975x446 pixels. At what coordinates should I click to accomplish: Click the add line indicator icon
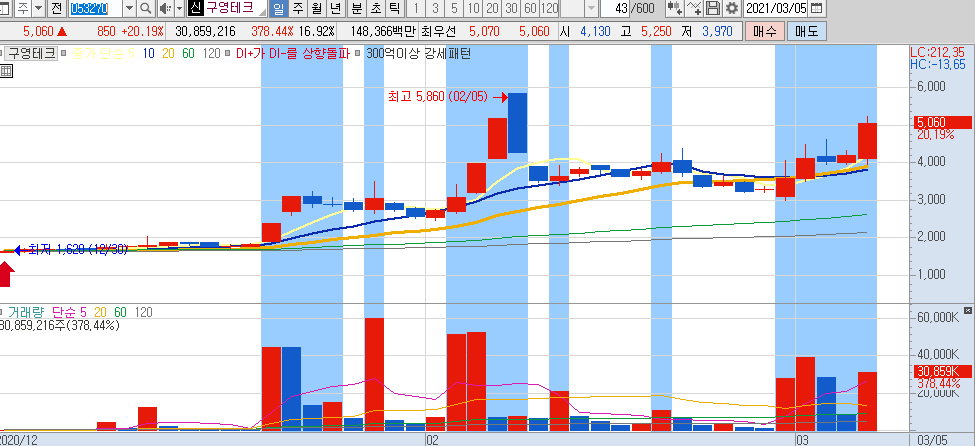pos(695,9)
